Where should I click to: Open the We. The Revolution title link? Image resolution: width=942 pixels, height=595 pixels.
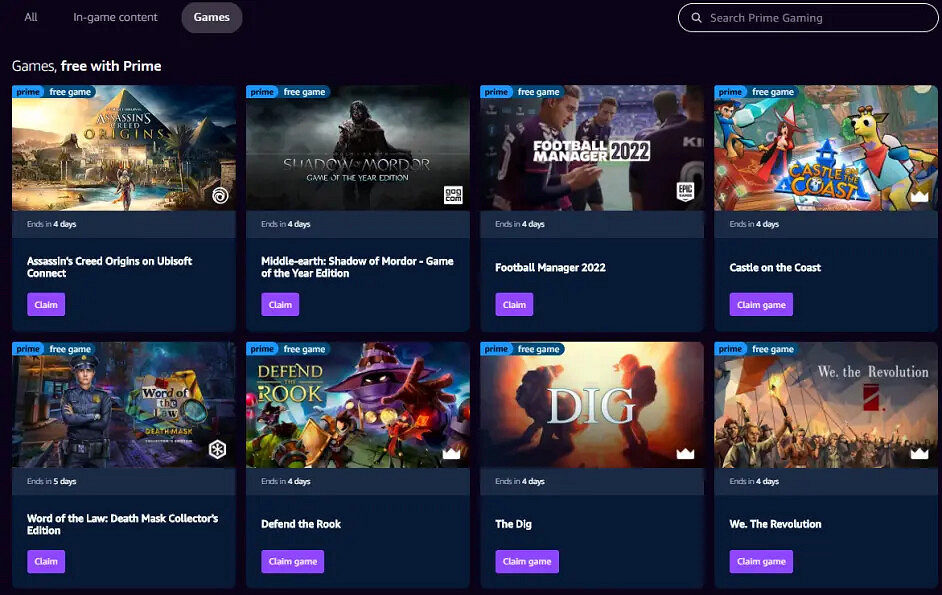coord(775,524)
